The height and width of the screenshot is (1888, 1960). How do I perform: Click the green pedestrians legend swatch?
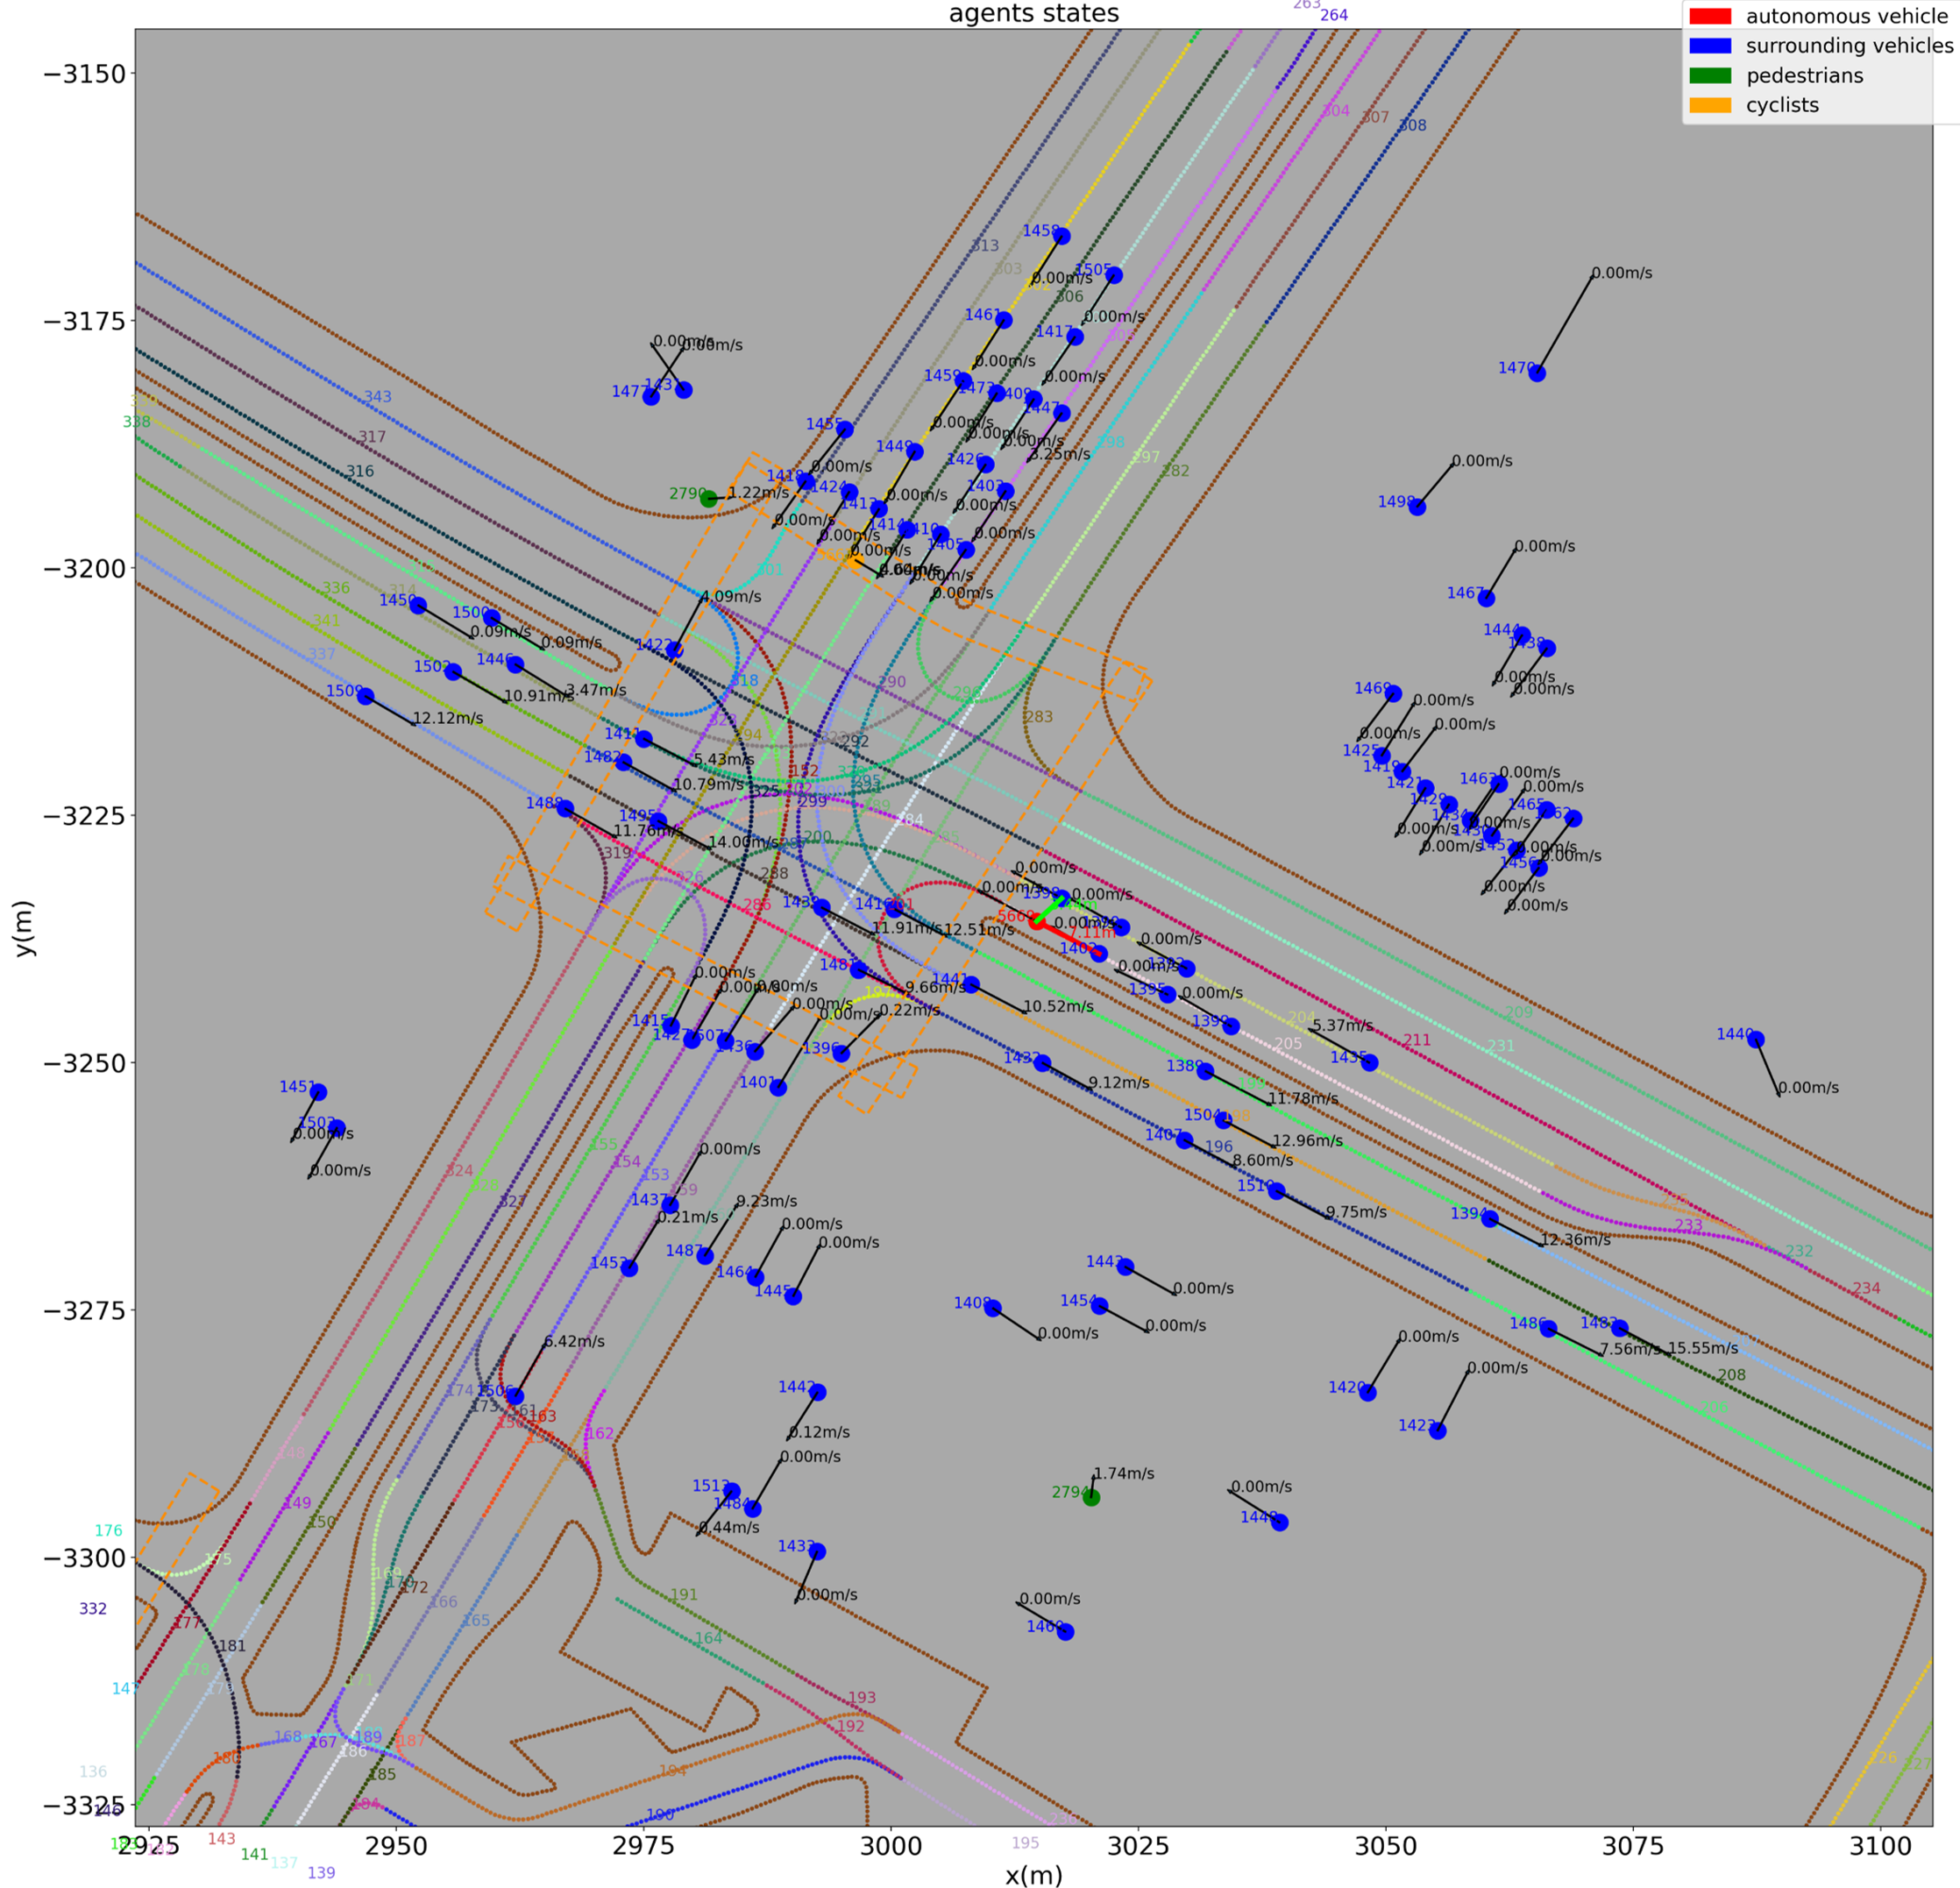coord(1709,76)
